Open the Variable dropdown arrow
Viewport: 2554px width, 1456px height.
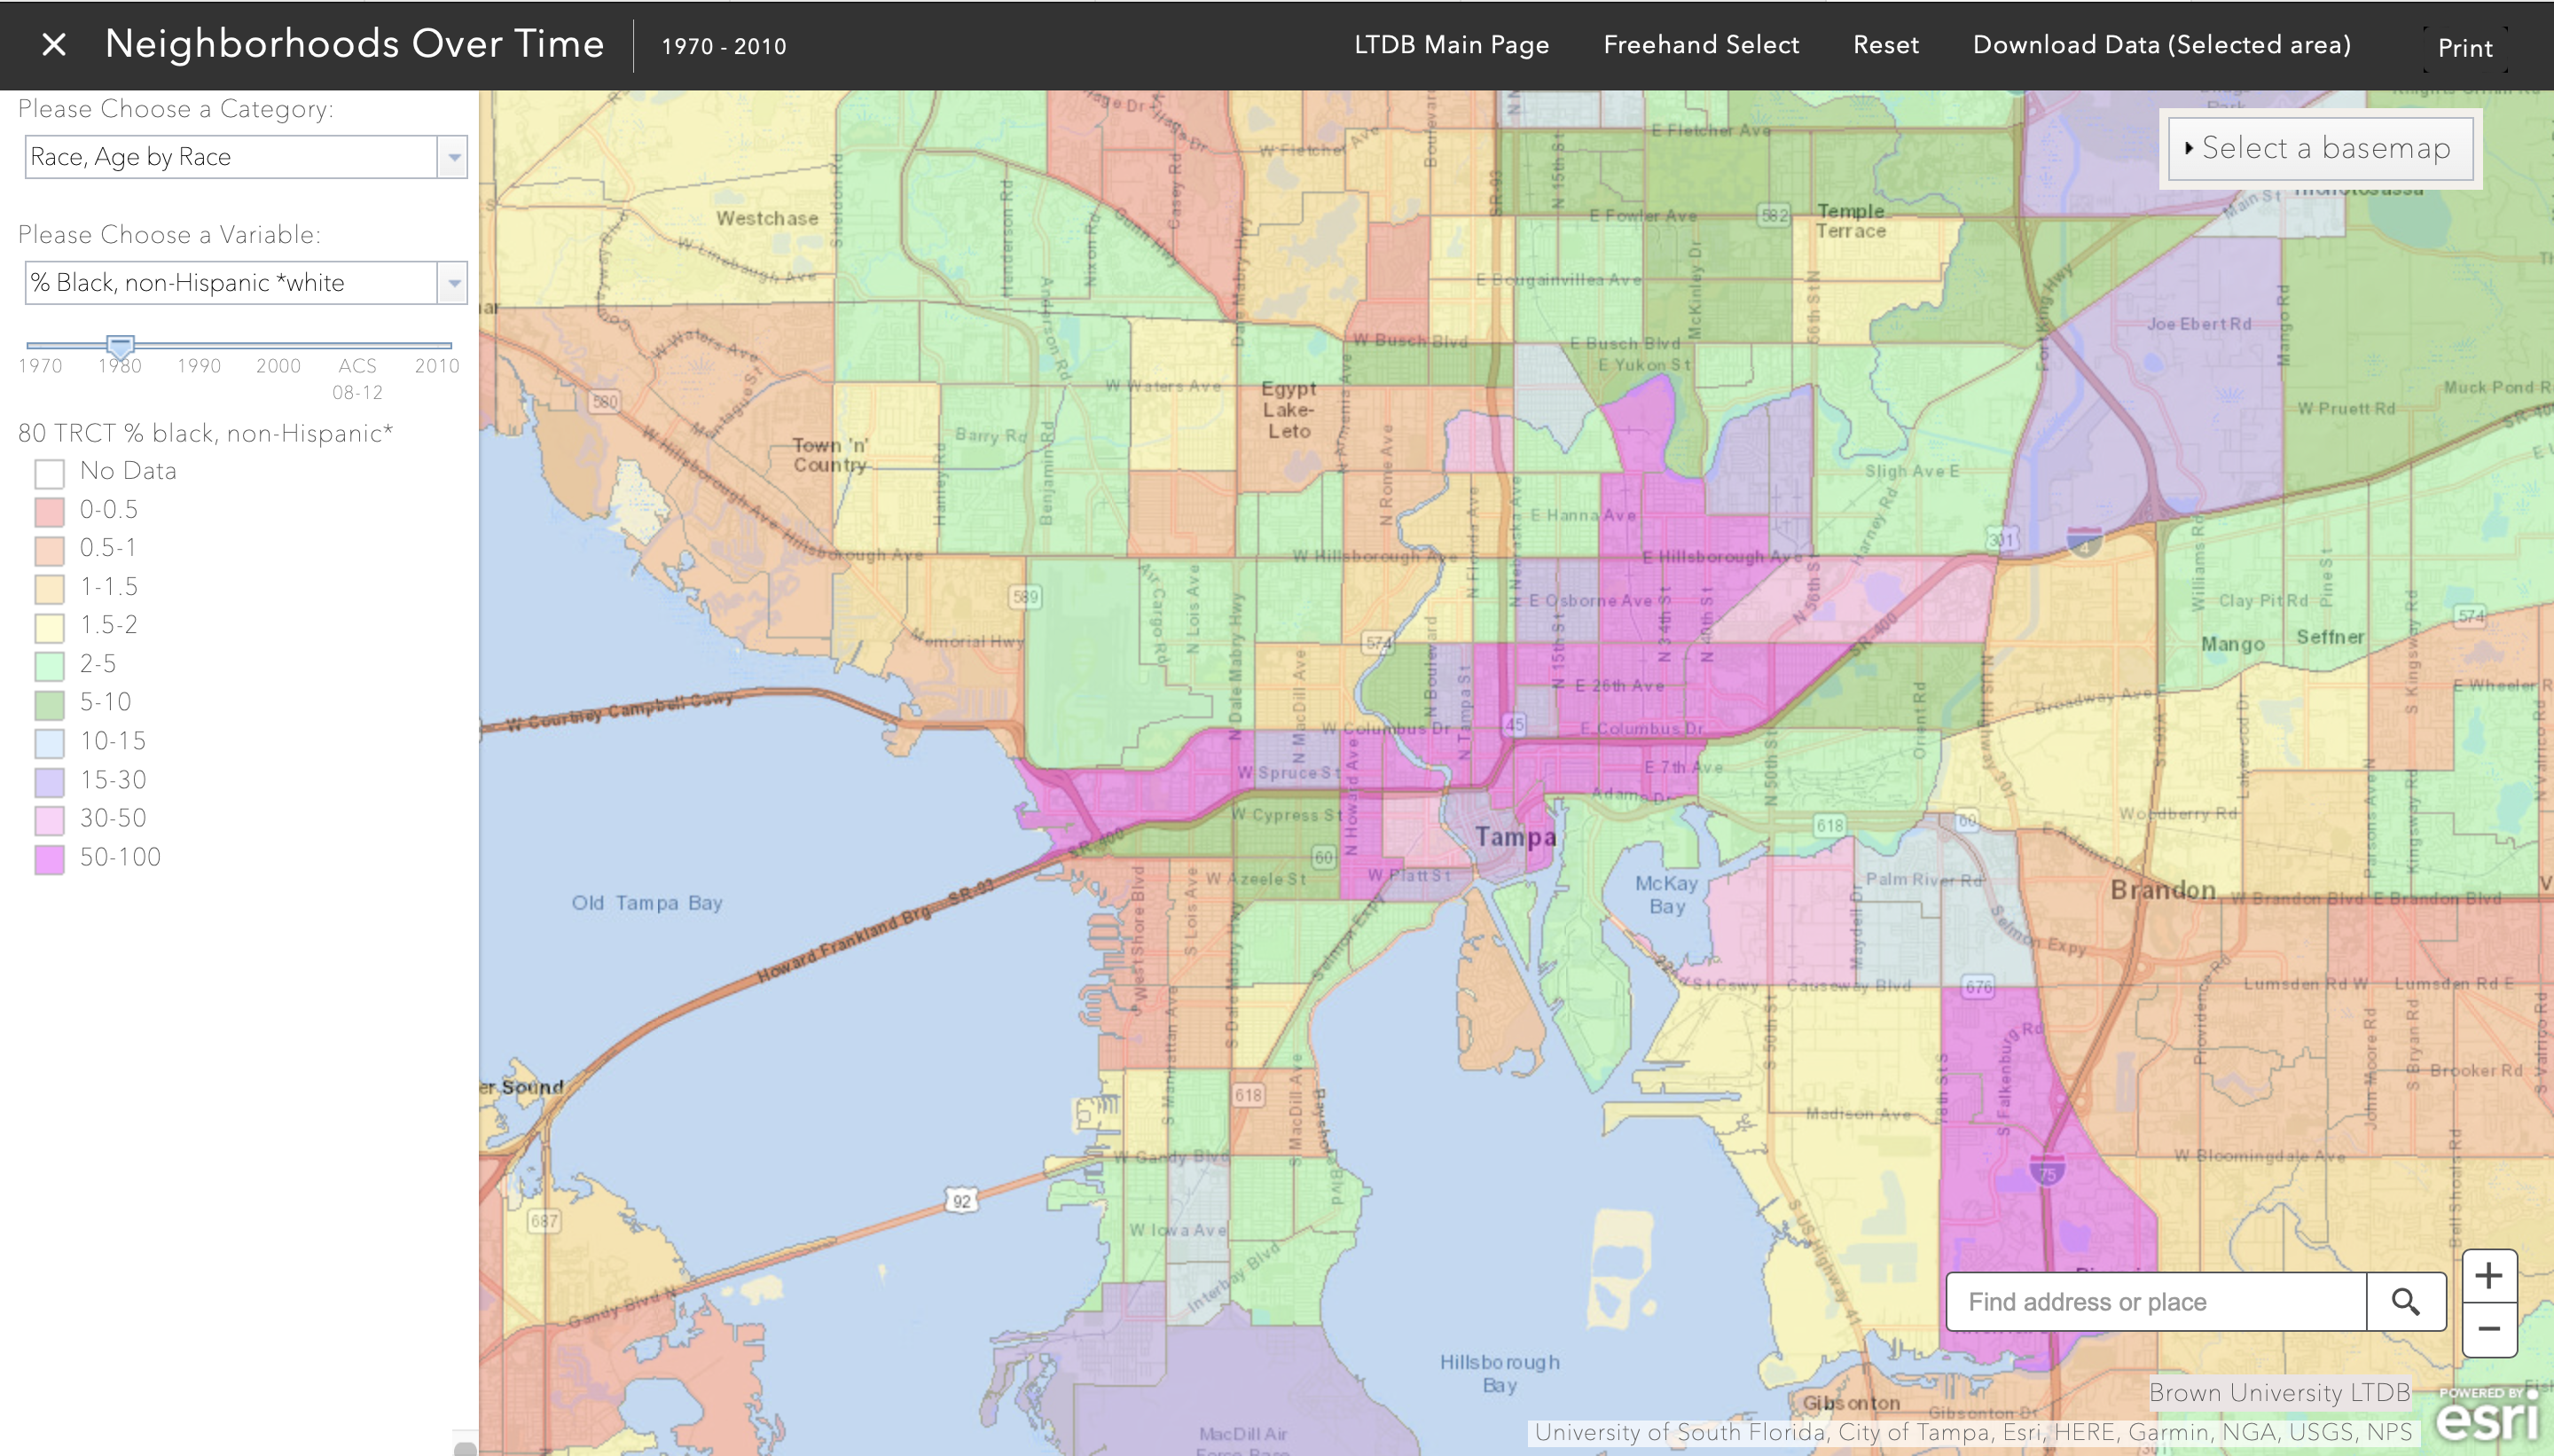[x=453, y=283]
